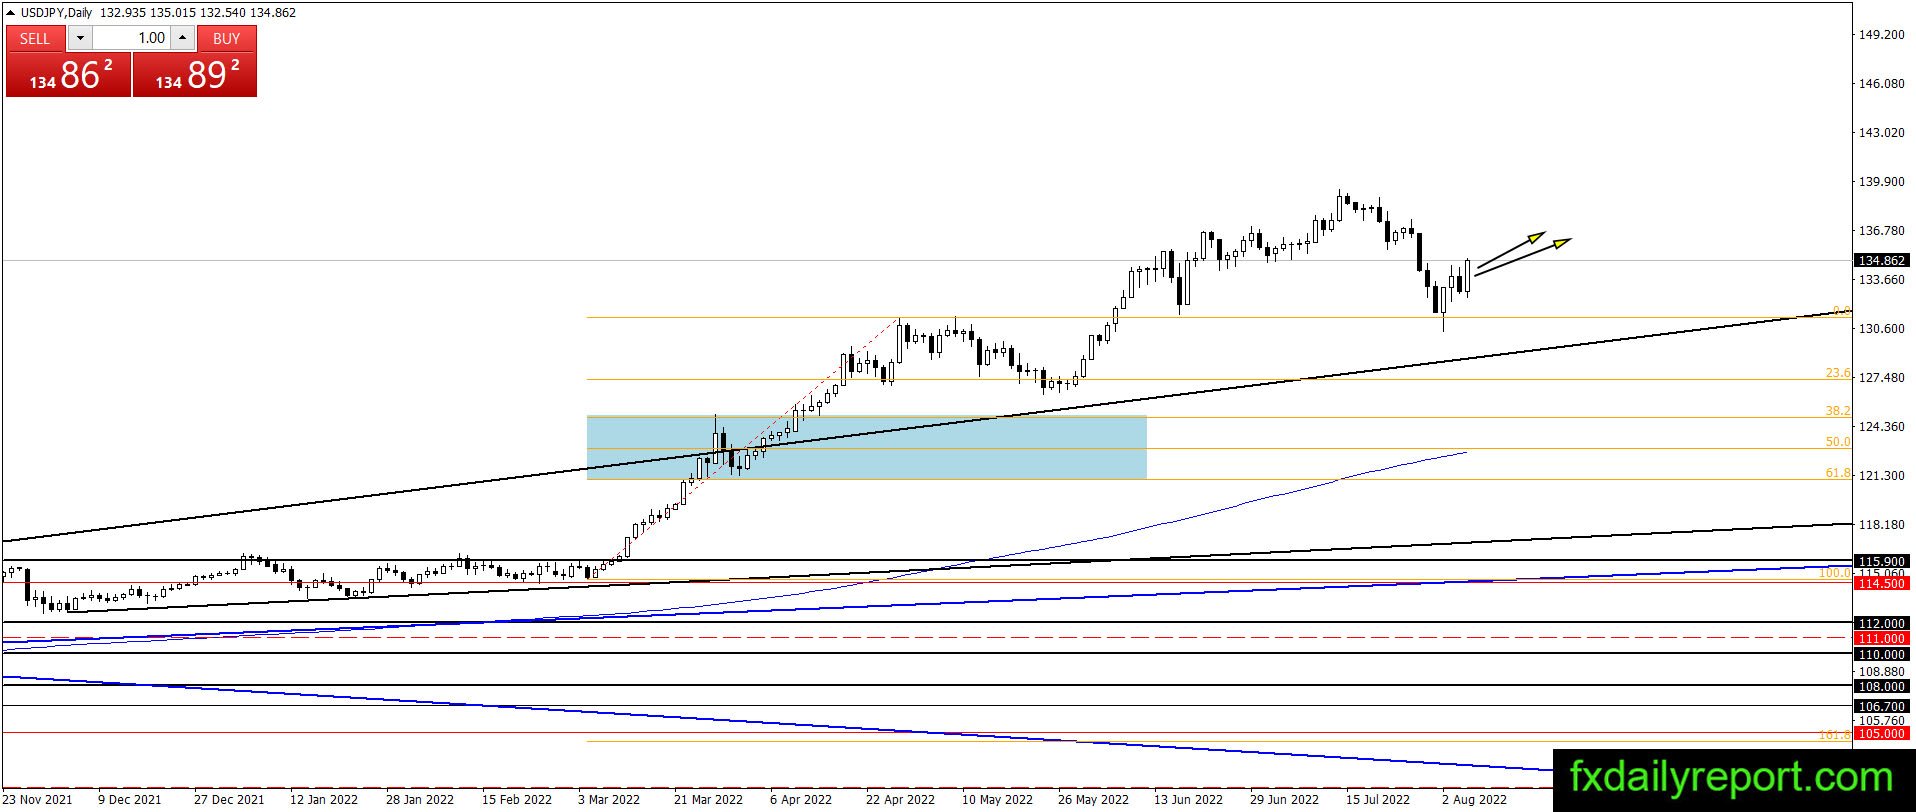Image resolution: width=1916 pixels, height=812 pixels.
Task: Click the BUY button
Action: pyautogui.click(x=227, y=38)
